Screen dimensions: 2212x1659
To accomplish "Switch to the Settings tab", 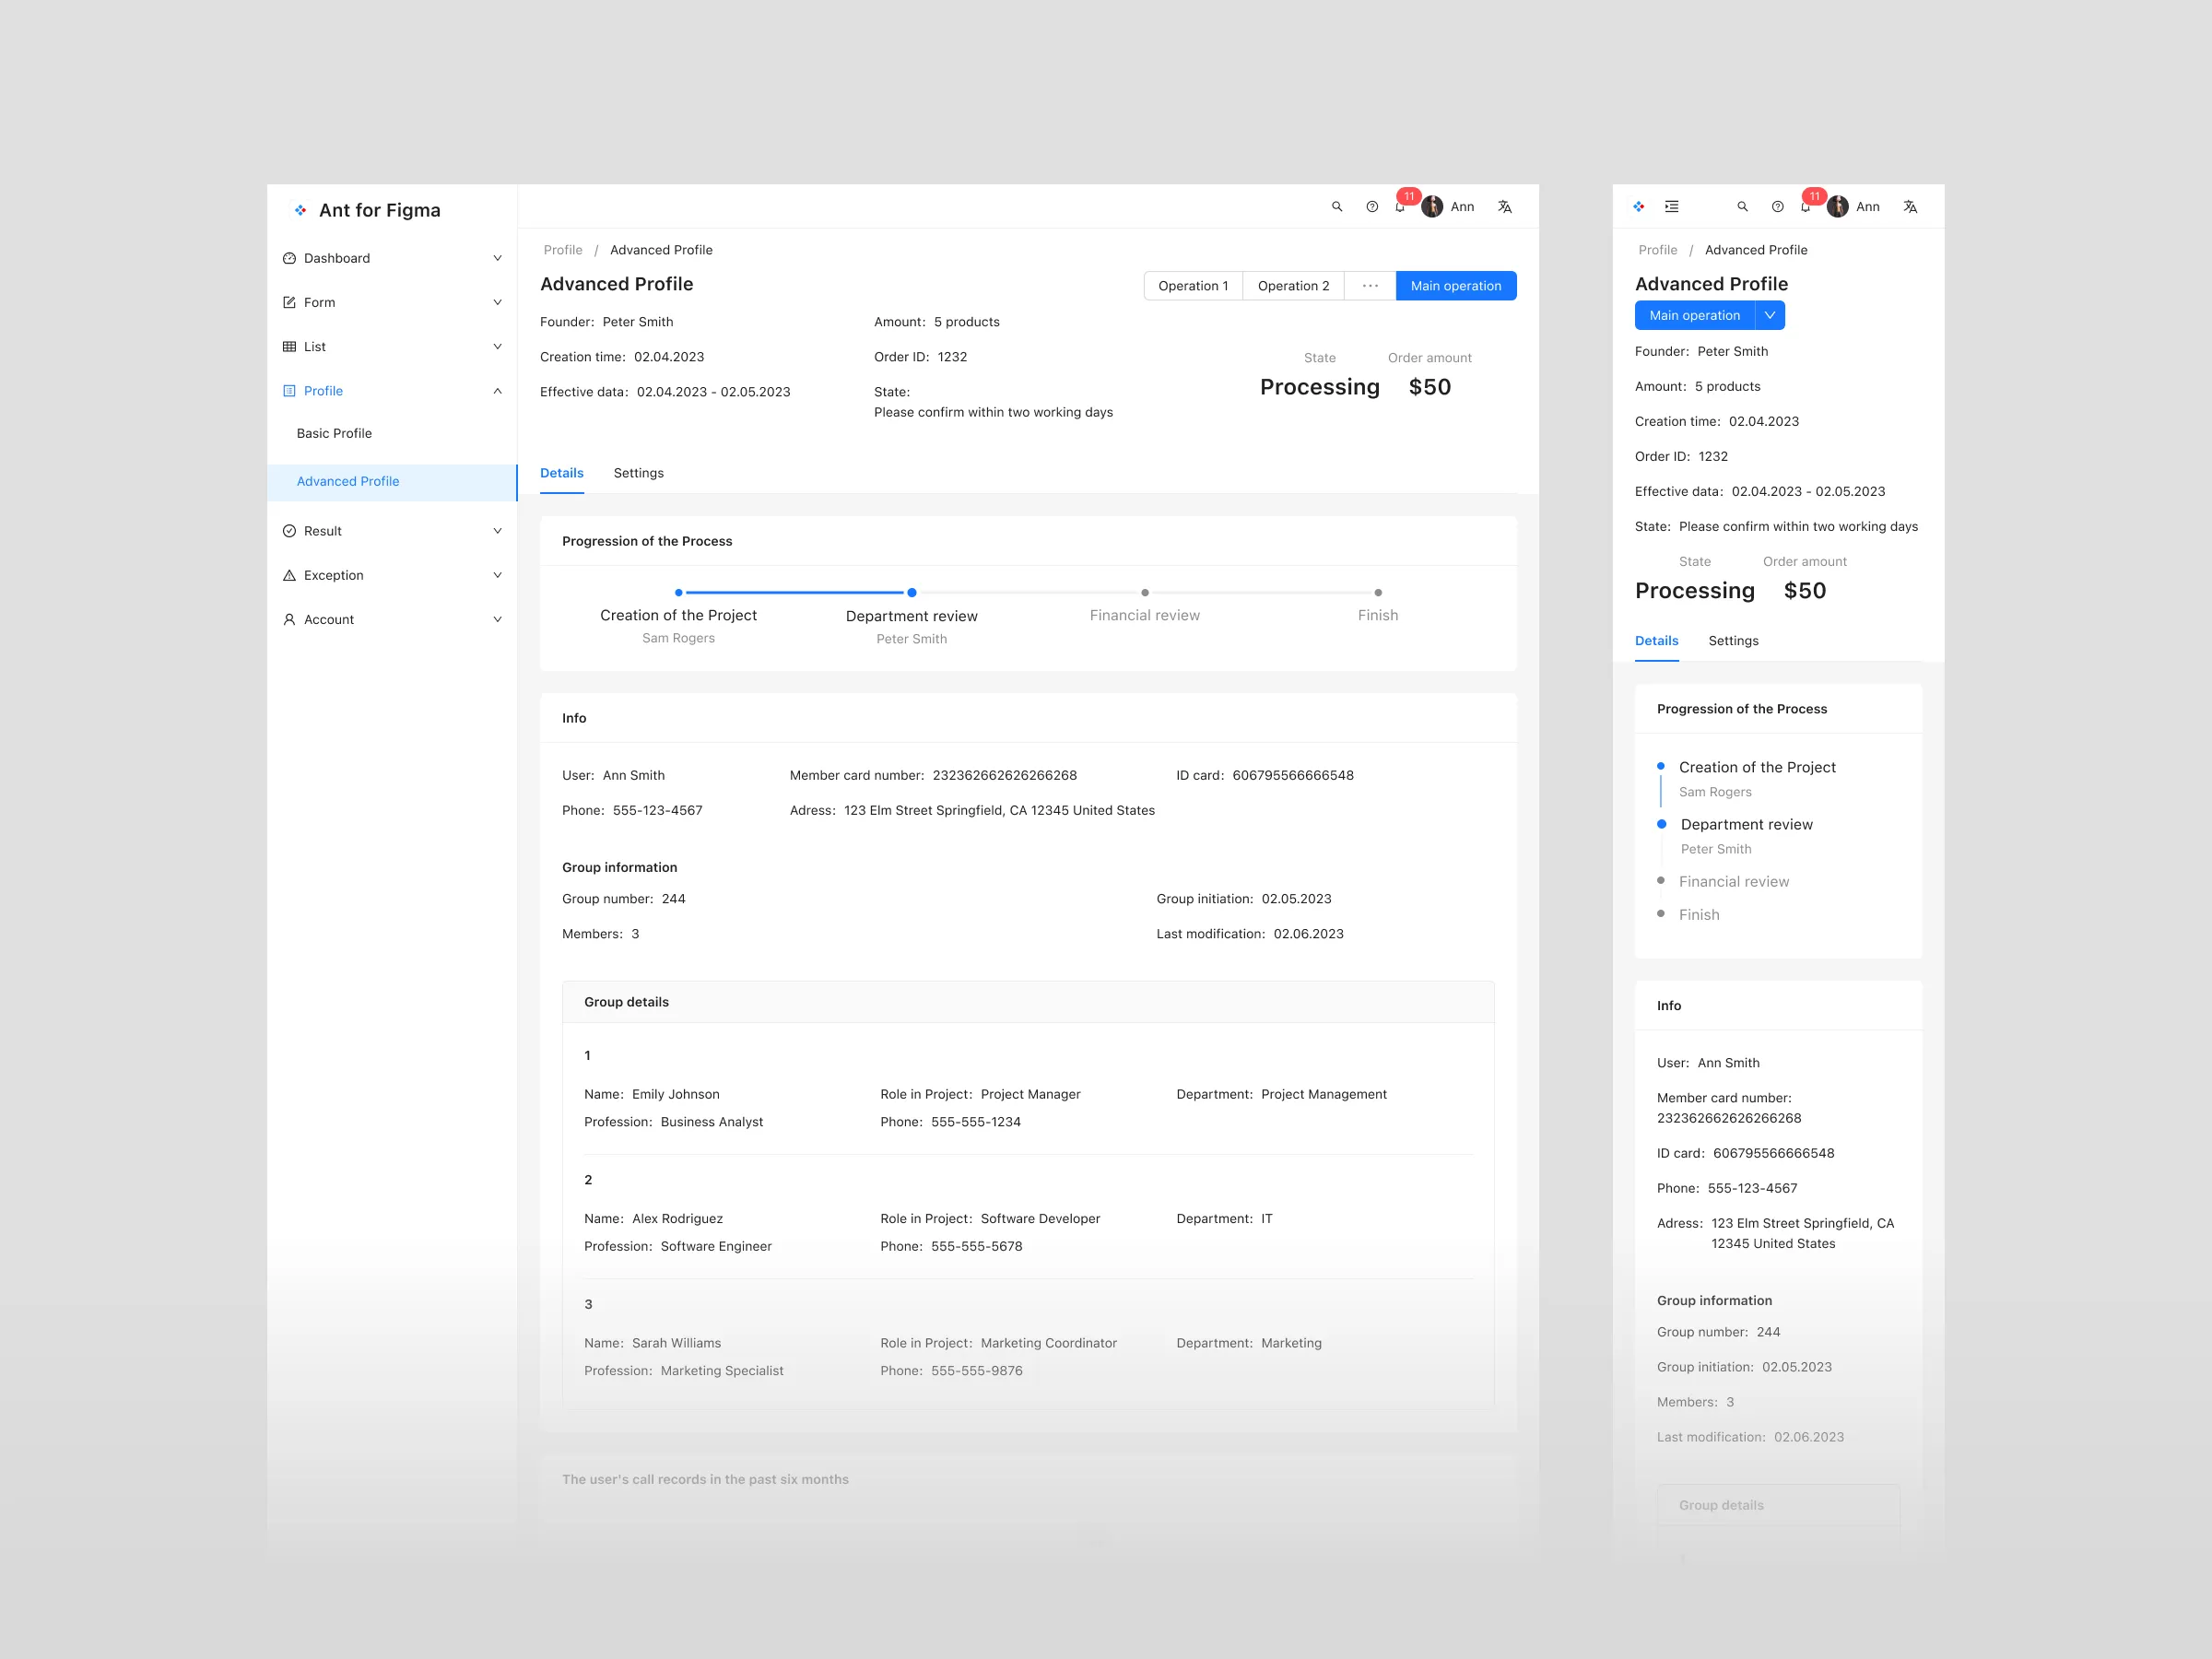I will (x=638, y=473).
